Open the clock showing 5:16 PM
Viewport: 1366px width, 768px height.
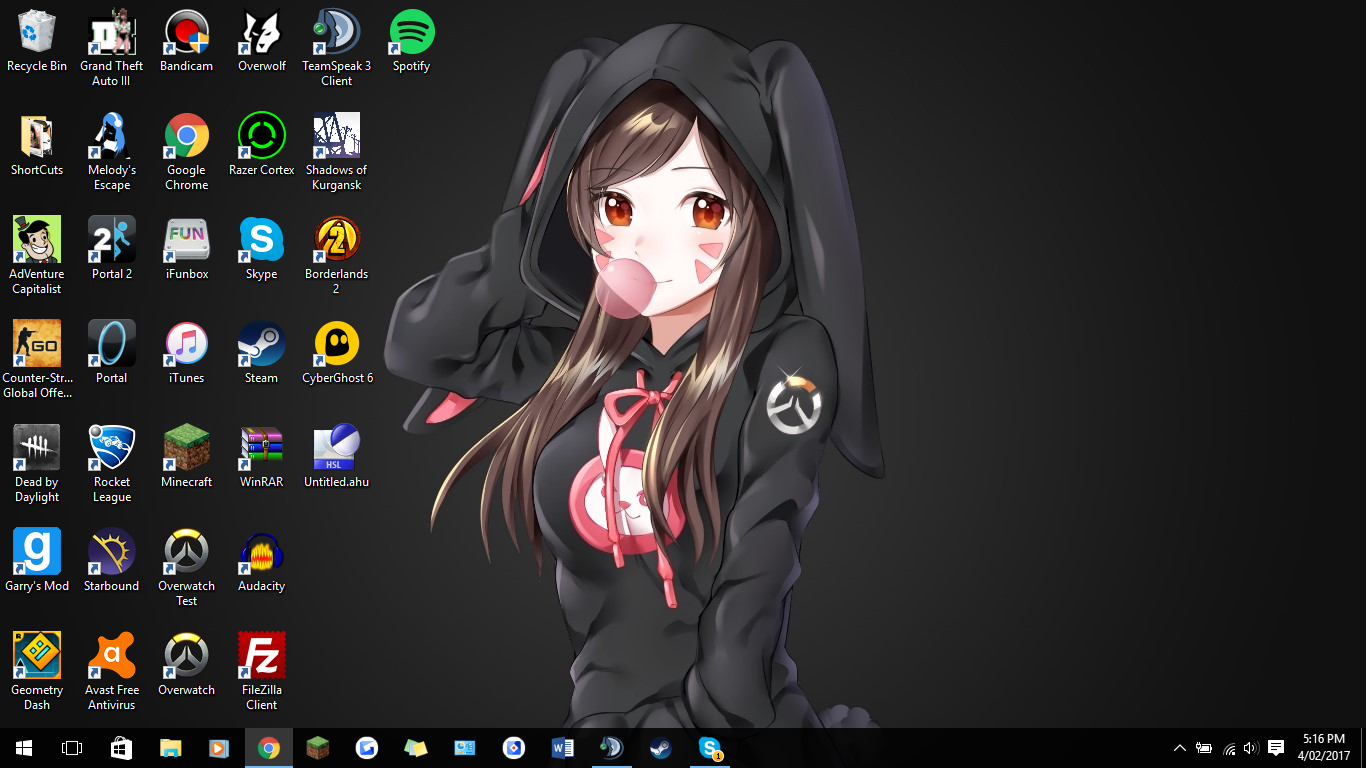click(x=1324, y=748)
